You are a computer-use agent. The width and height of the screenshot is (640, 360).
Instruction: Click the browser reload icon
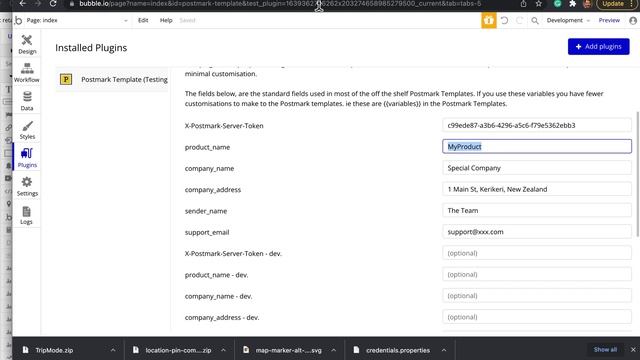pyautogui.click(x=53, y=4)
